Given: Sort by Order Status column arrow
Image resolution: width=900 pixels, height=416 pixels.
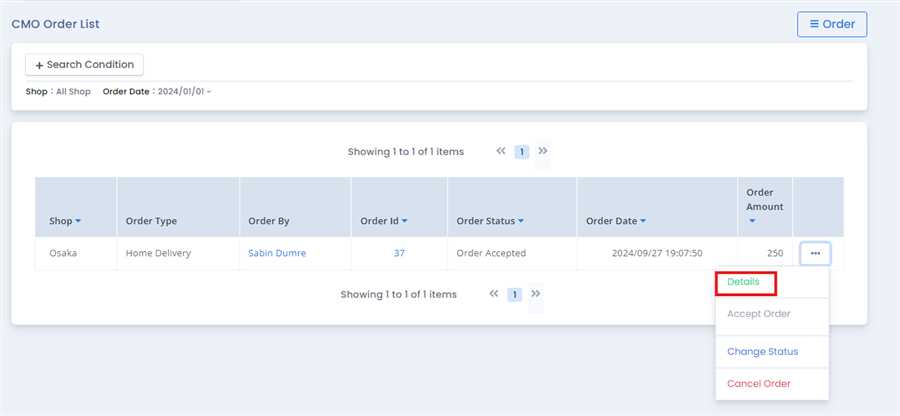Looking at the screenshot, I should pyautogui.click(x=521, y=221).
